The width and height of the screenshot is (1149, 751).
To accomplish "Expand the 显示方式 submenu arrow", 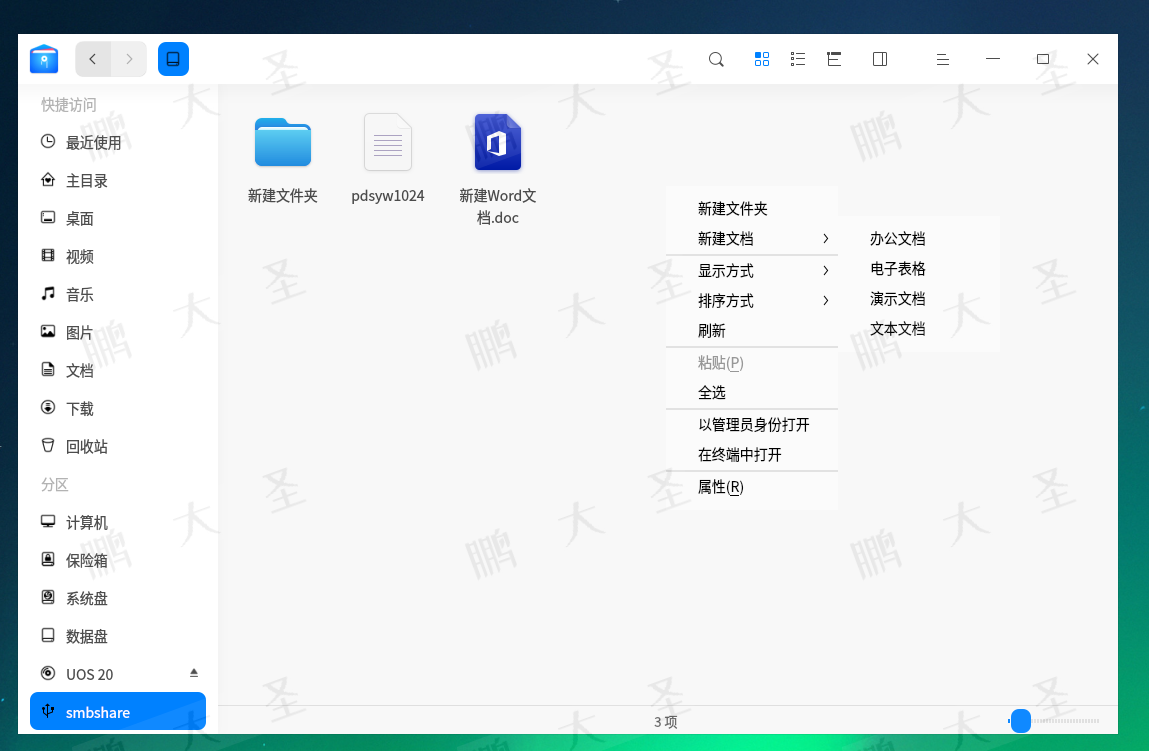I will pos(825,271).
